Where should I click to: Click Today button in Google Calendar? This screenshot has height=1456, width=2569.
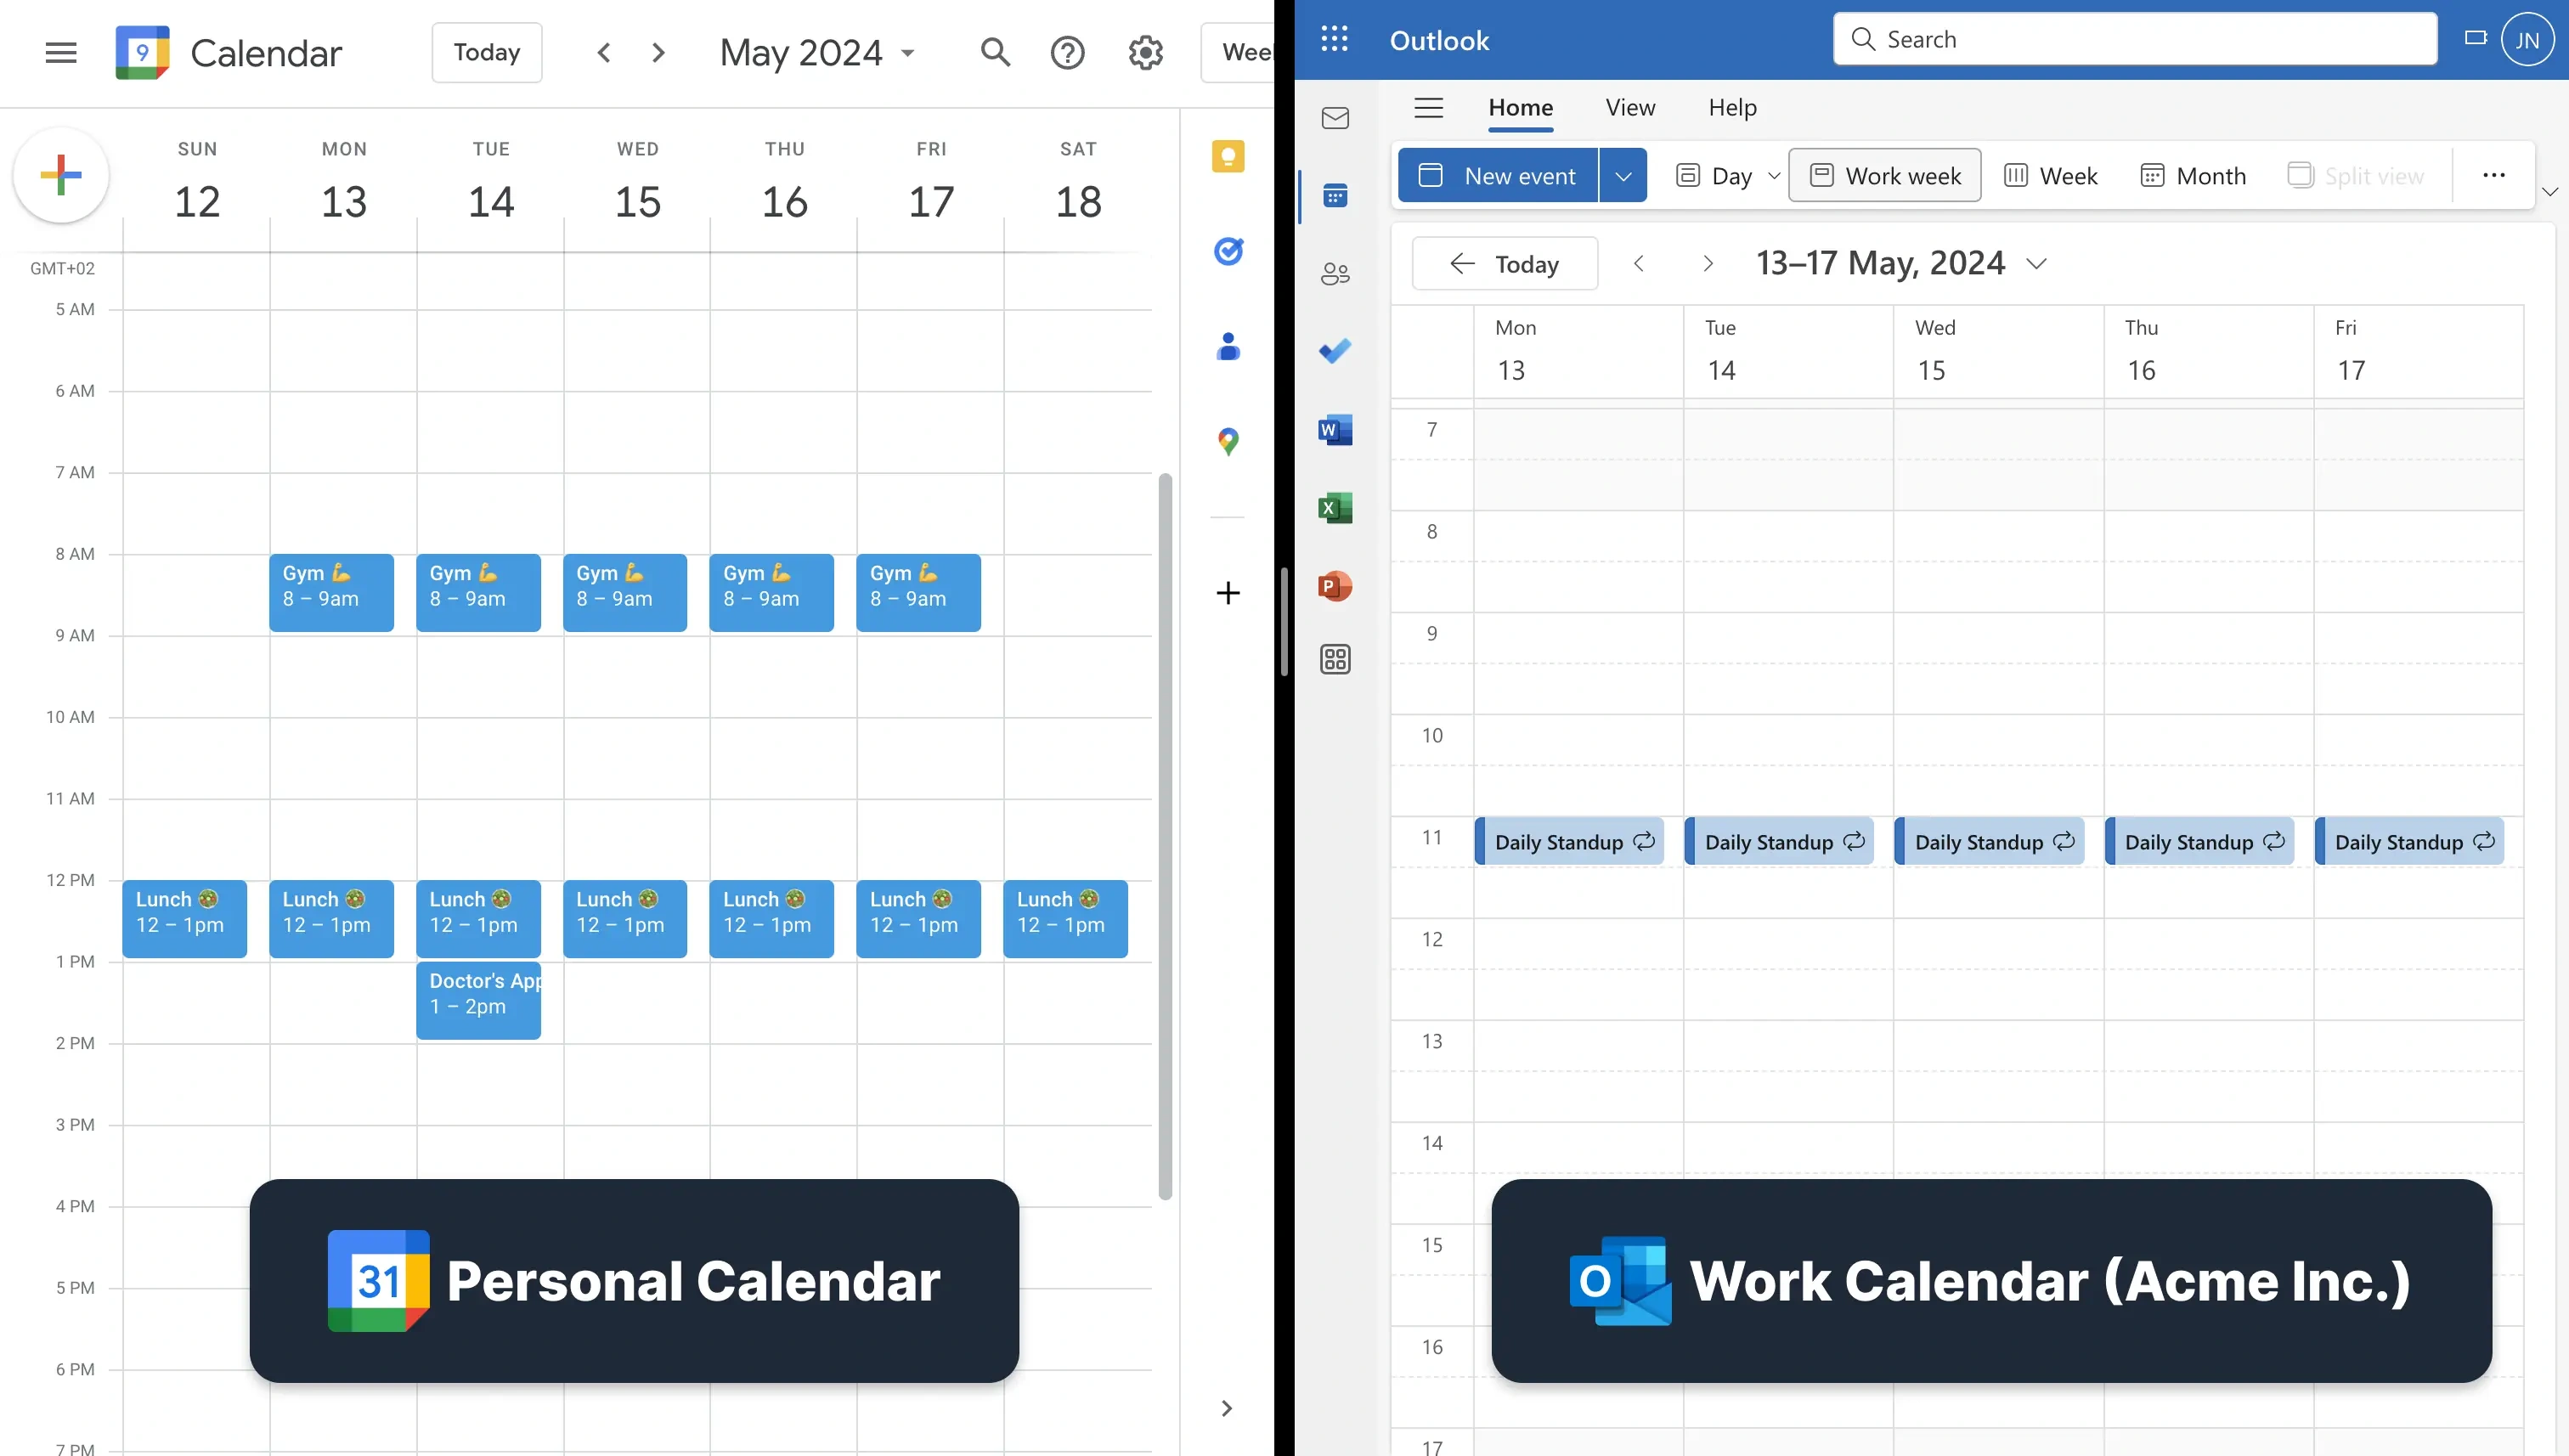point(485,53)
